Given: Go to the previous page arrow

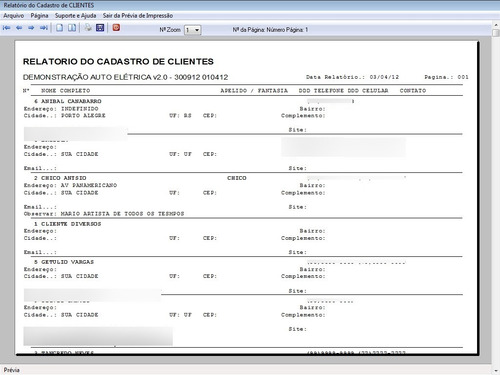Looking at the screenshot, I should [19, 28].
